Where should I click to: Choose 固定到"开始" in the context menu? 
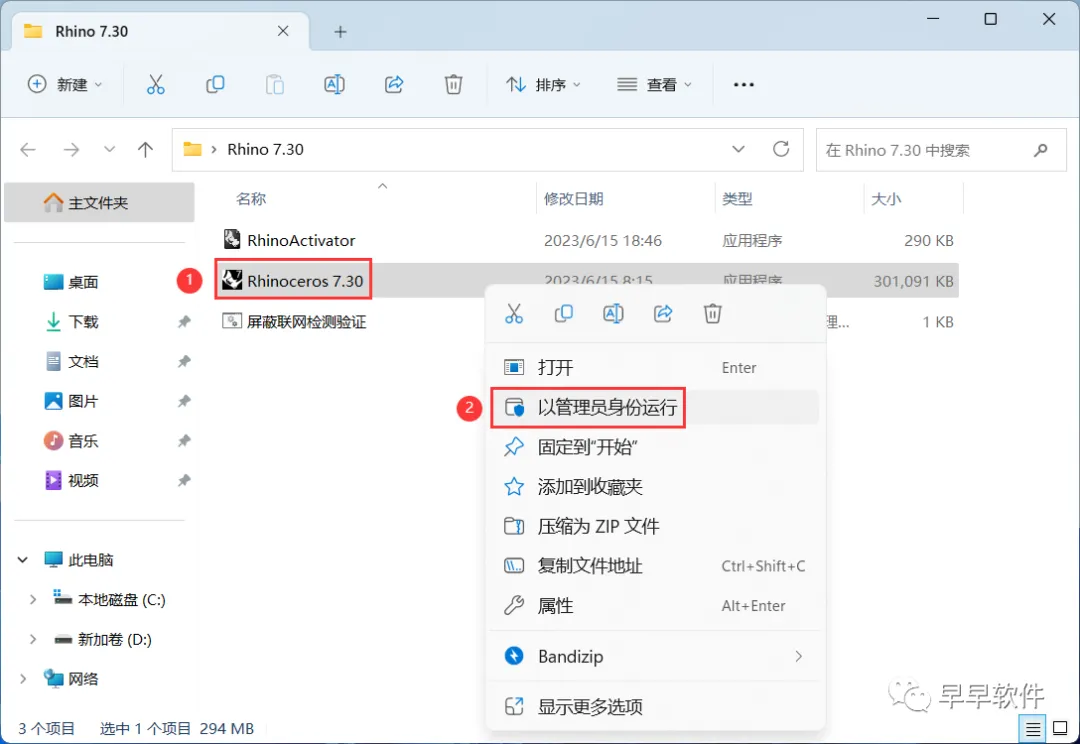(x=655, y=447)
